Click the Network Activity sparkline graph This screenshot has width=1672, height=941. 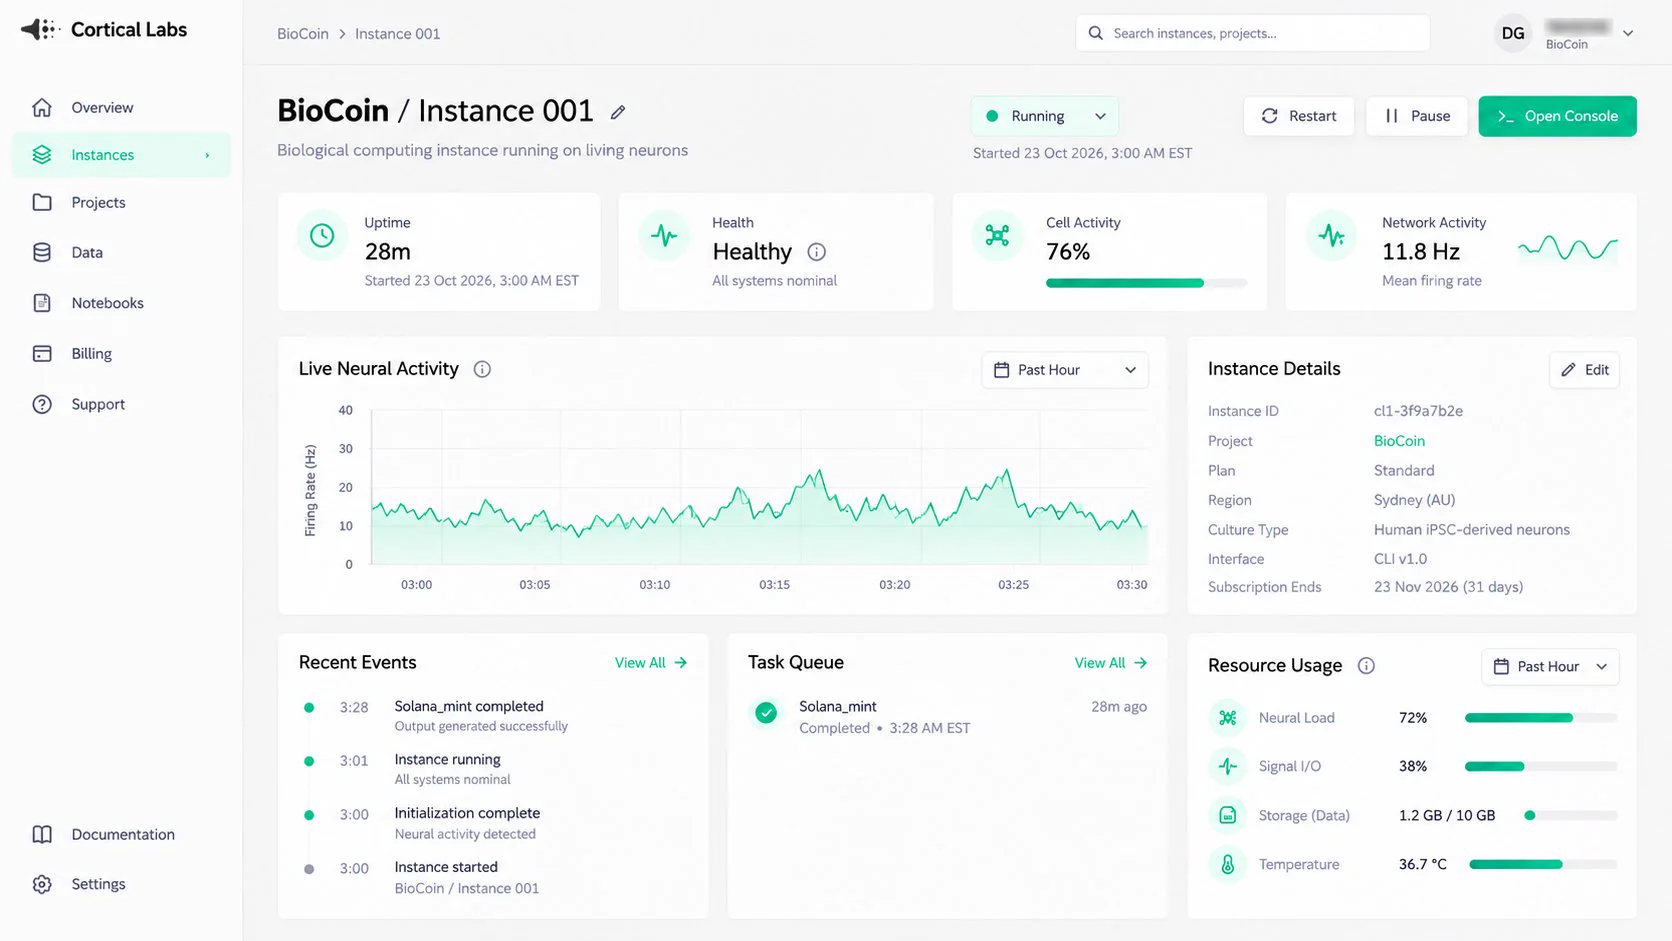point(1567,247)
